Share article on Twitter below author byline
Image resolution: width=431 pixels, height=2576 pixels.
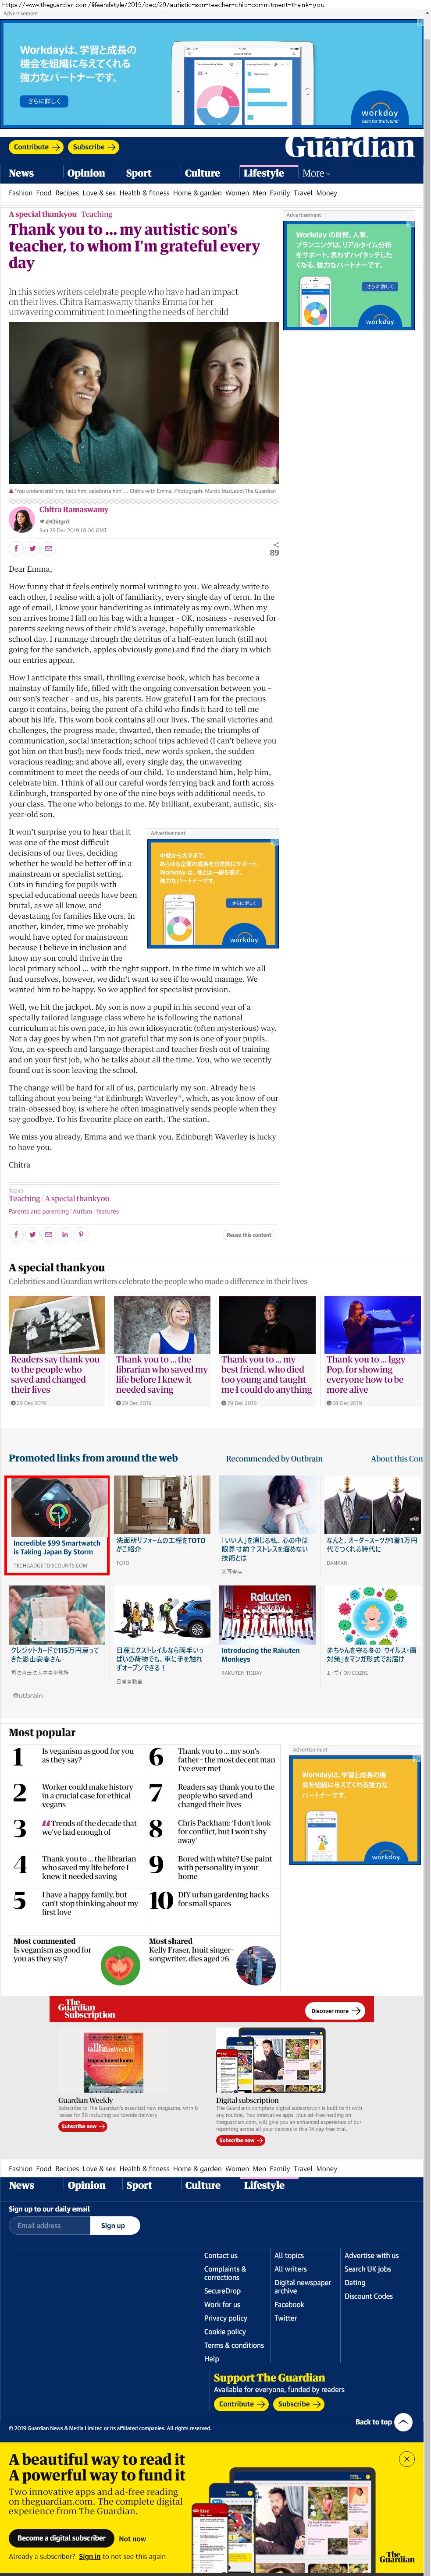point(32,548)
